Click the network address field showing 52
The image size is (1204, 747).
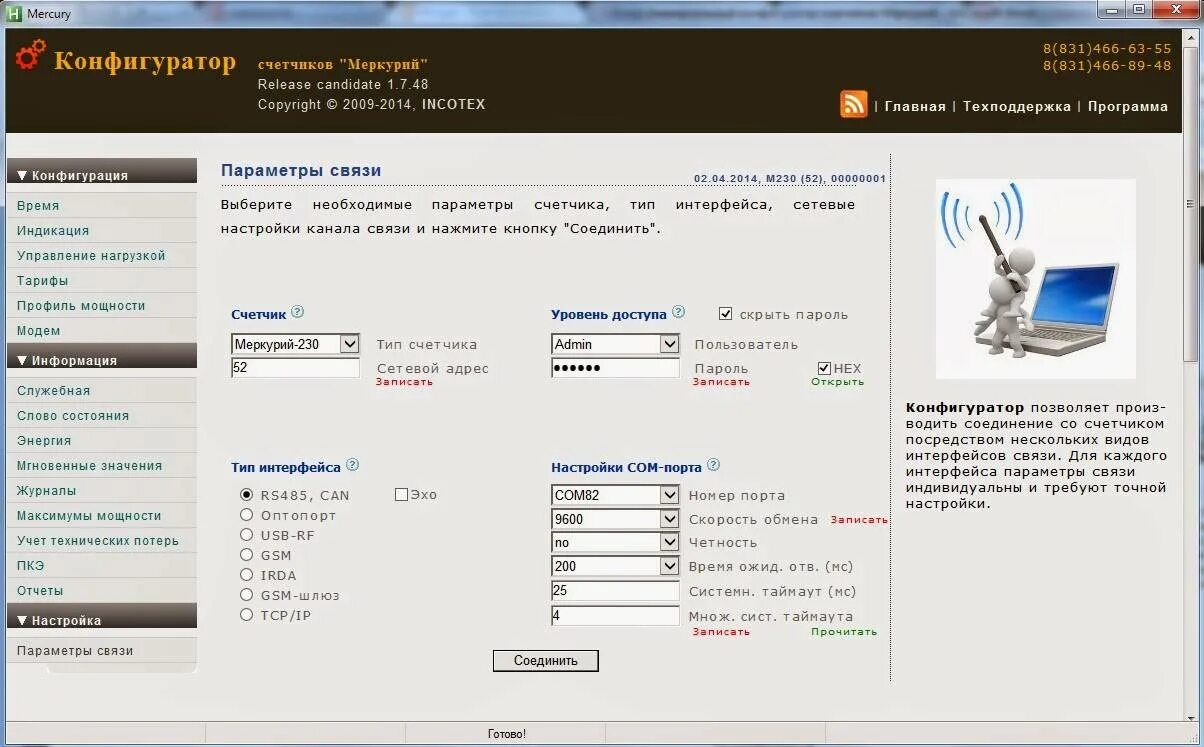[x=295, y=367]
